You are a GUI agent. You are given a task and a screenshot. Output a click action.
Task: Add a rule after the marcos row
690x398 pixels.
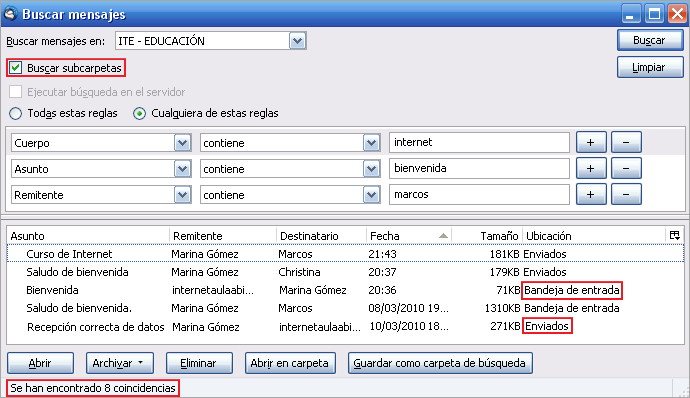[591, 194]
